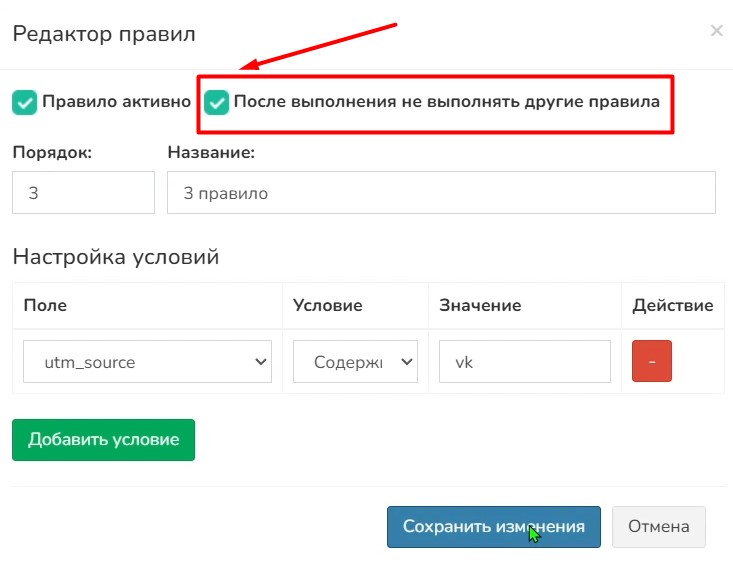Click into the "Название" text field
Screen dimensions: 733x580
coord(441,193)
